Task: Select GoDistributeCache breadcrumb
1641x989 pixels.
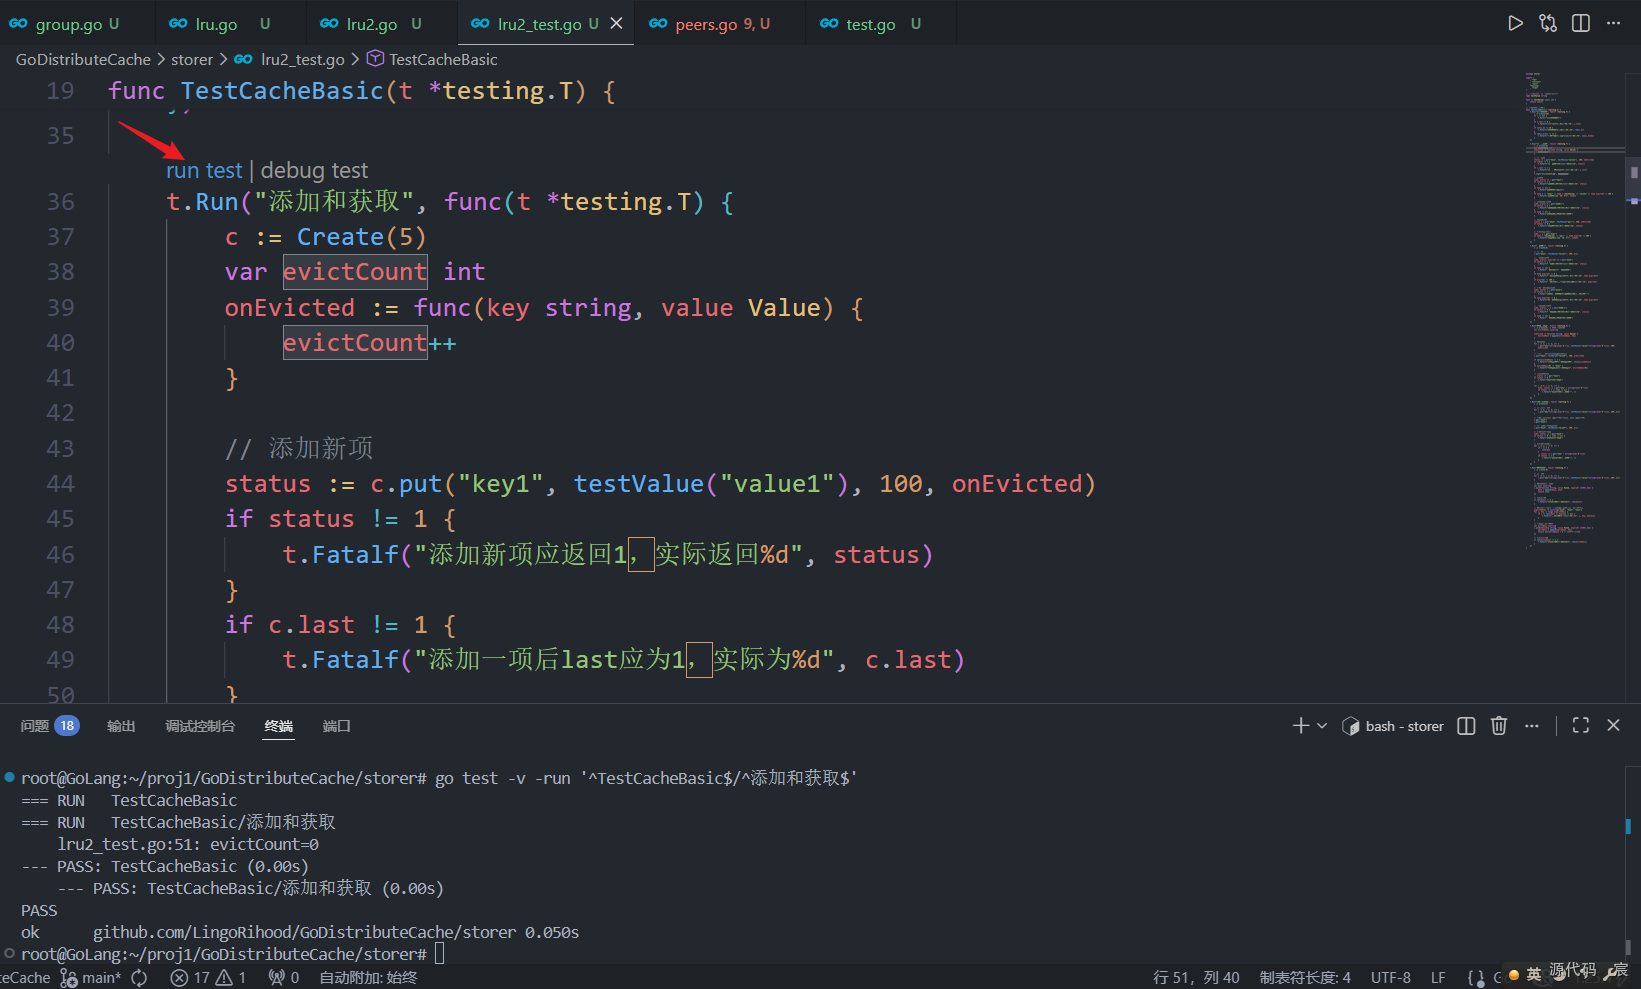Action: 83,59
